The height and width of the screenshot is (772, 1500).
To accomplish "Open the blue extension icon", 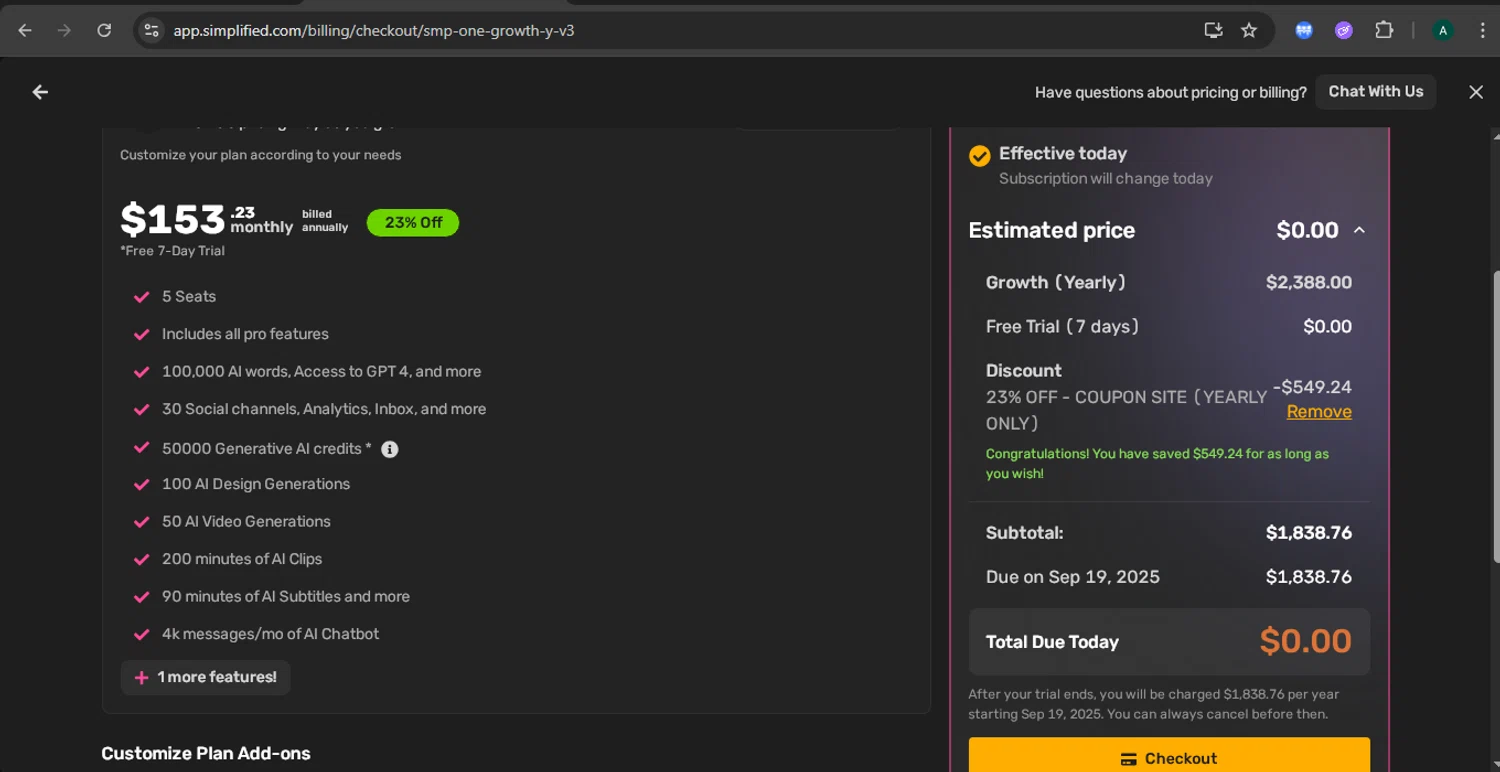I will click(1304, 30).
